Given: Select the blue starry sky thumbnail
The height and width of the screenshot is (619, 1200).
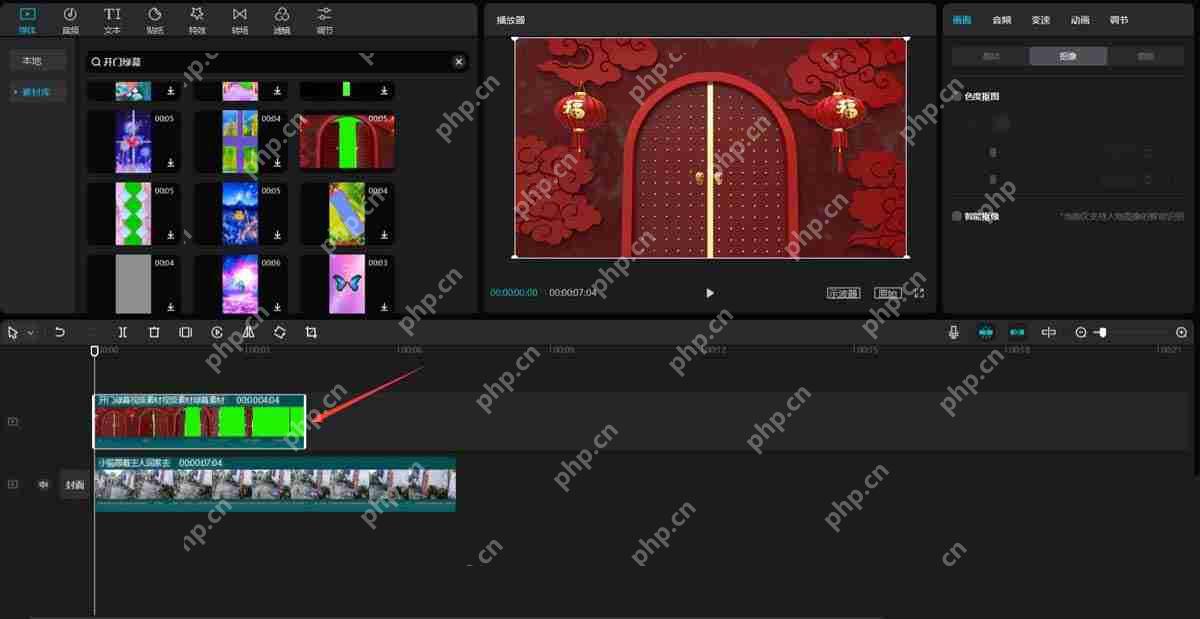Looking at the screenshot, I should 240,213.
